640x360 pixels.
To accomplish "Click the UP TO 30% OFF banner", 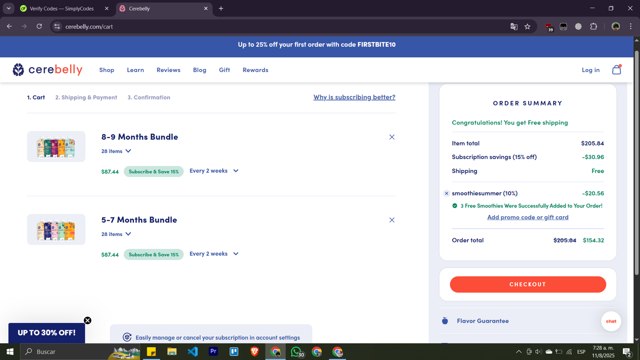I will pos(47,333).
